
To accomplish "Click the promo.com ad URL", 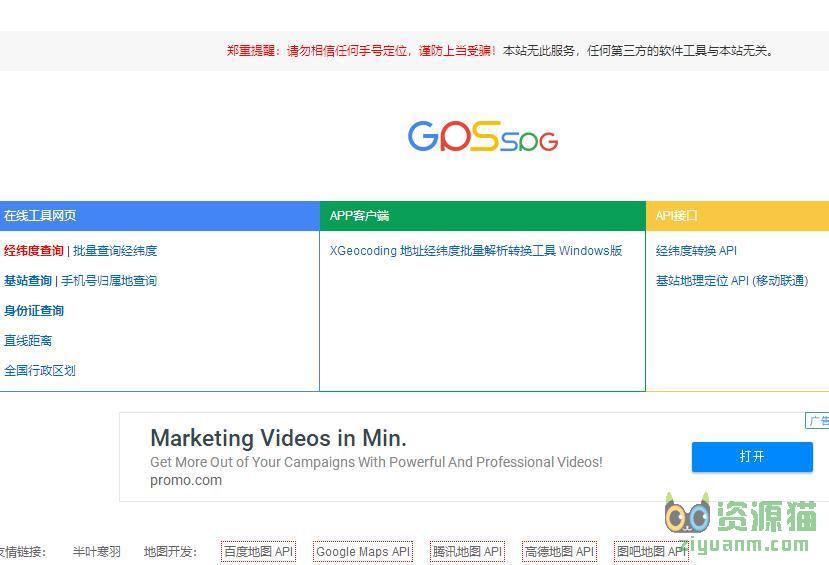I will [186, 480].
